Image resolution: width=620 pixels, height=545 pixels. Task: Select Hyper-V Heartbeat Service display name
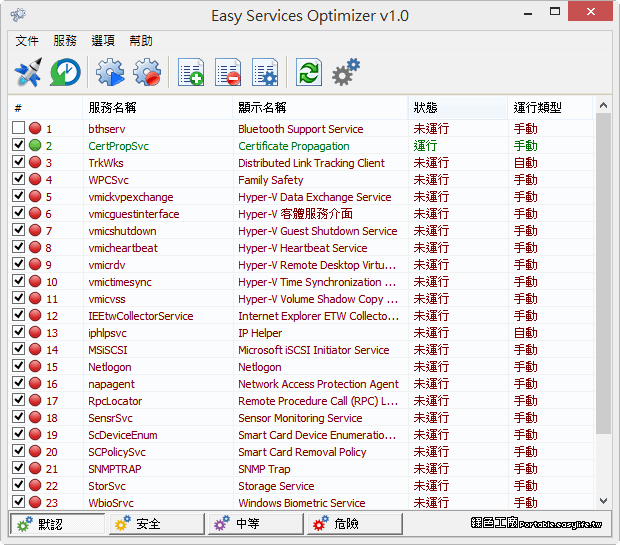(x=302, y=248)
